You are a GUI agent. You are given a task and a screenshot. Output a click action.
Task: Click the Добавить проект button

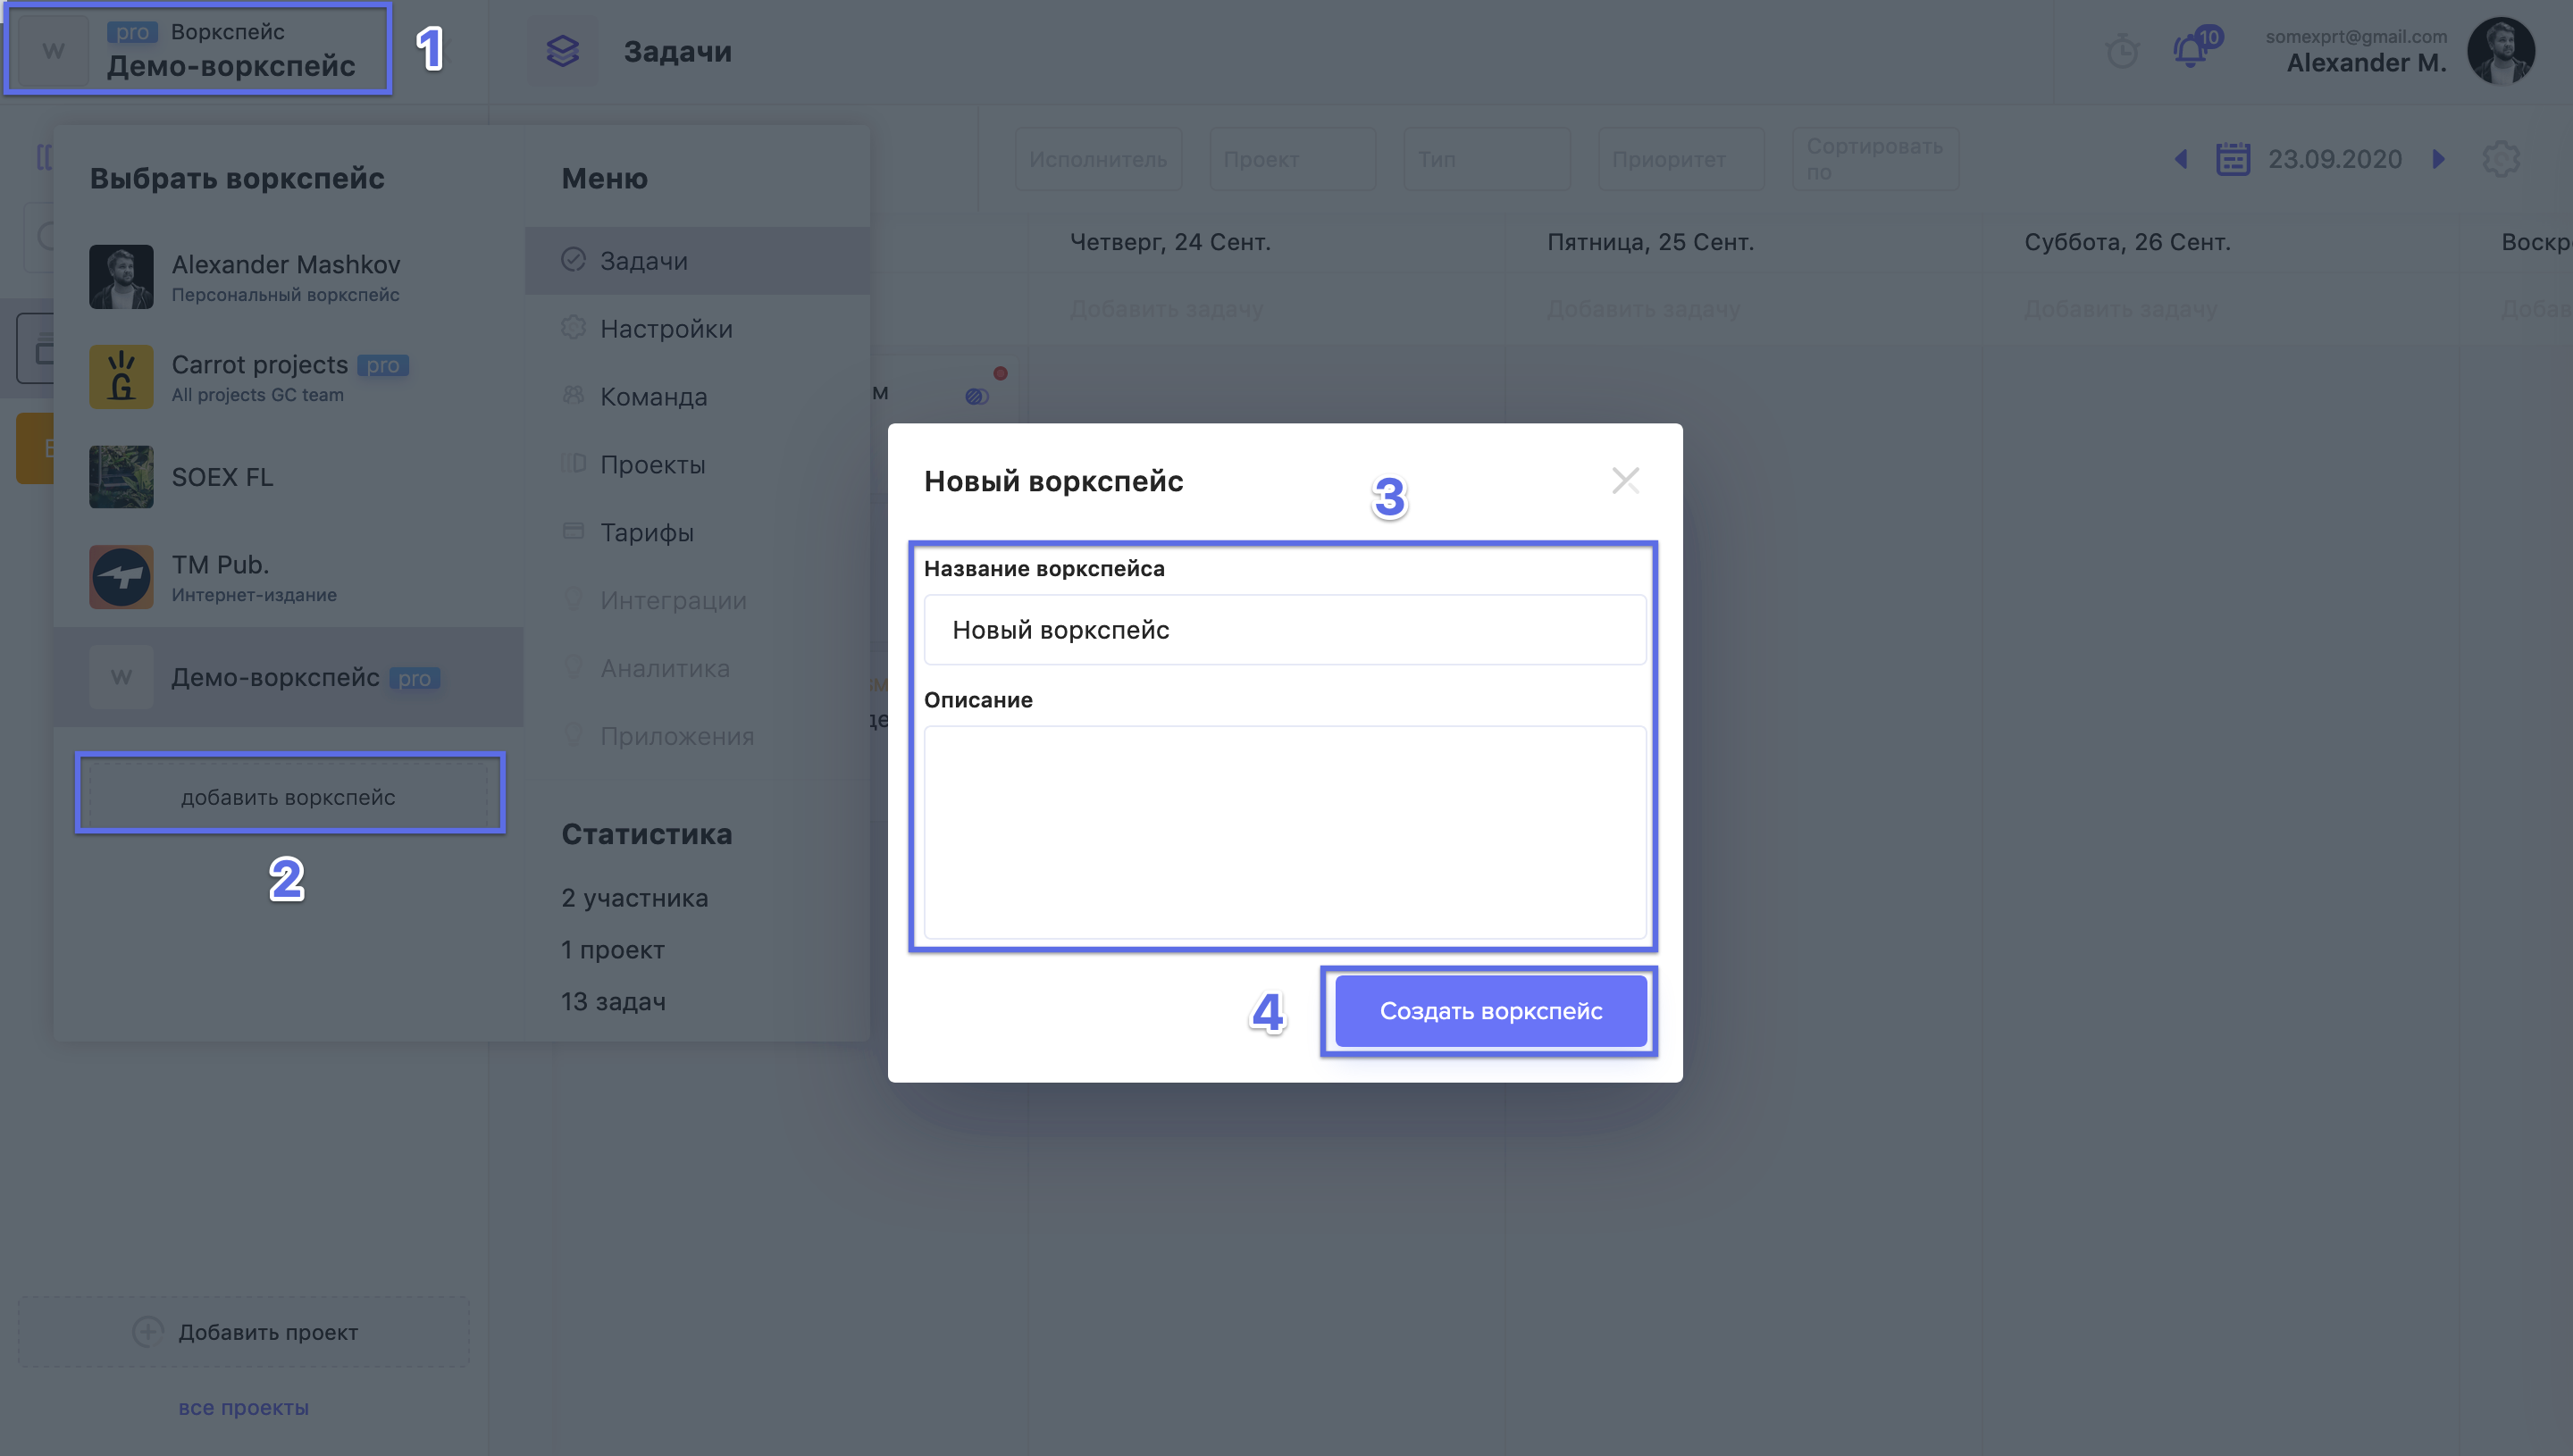[244, 1332]
